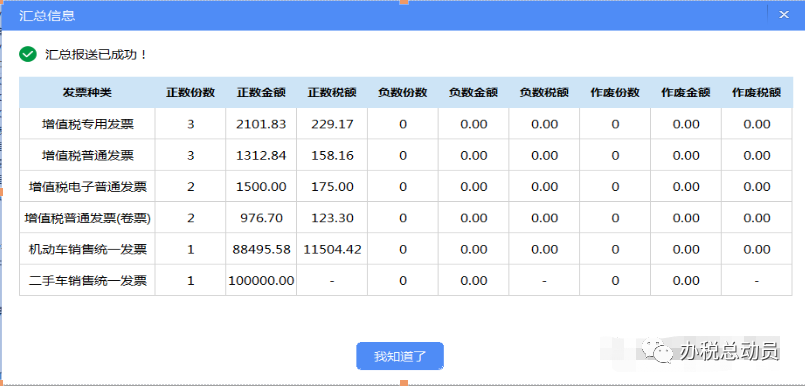The width and height of the screenshot is (805, 386).
Task: Click the amount cell 976.70
Action: (261, 218)
